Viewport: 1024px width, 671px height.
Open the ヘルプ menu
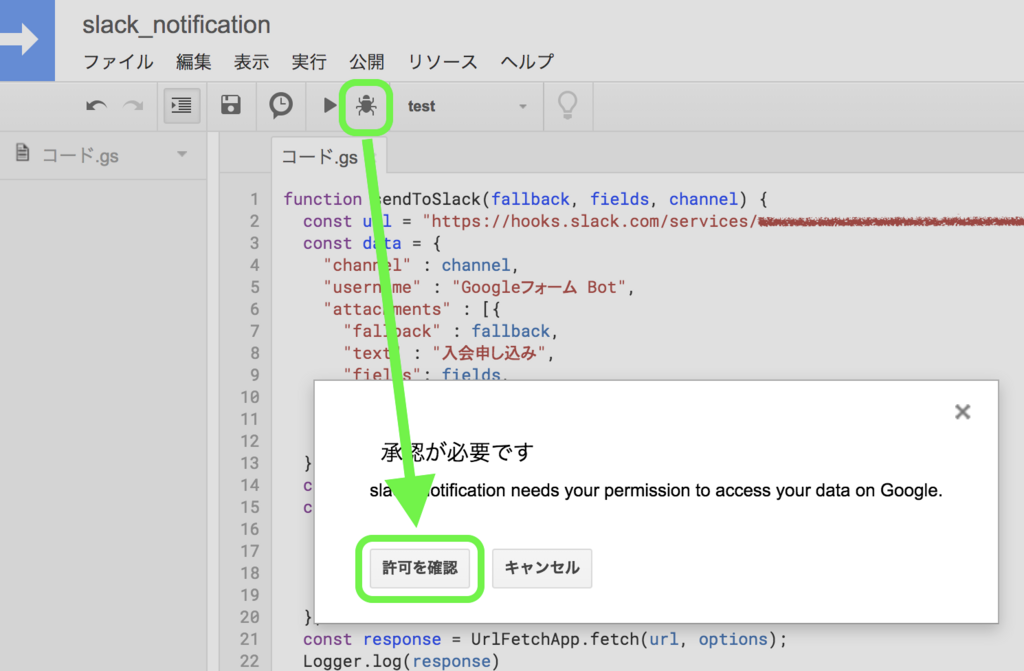[527, 61]
